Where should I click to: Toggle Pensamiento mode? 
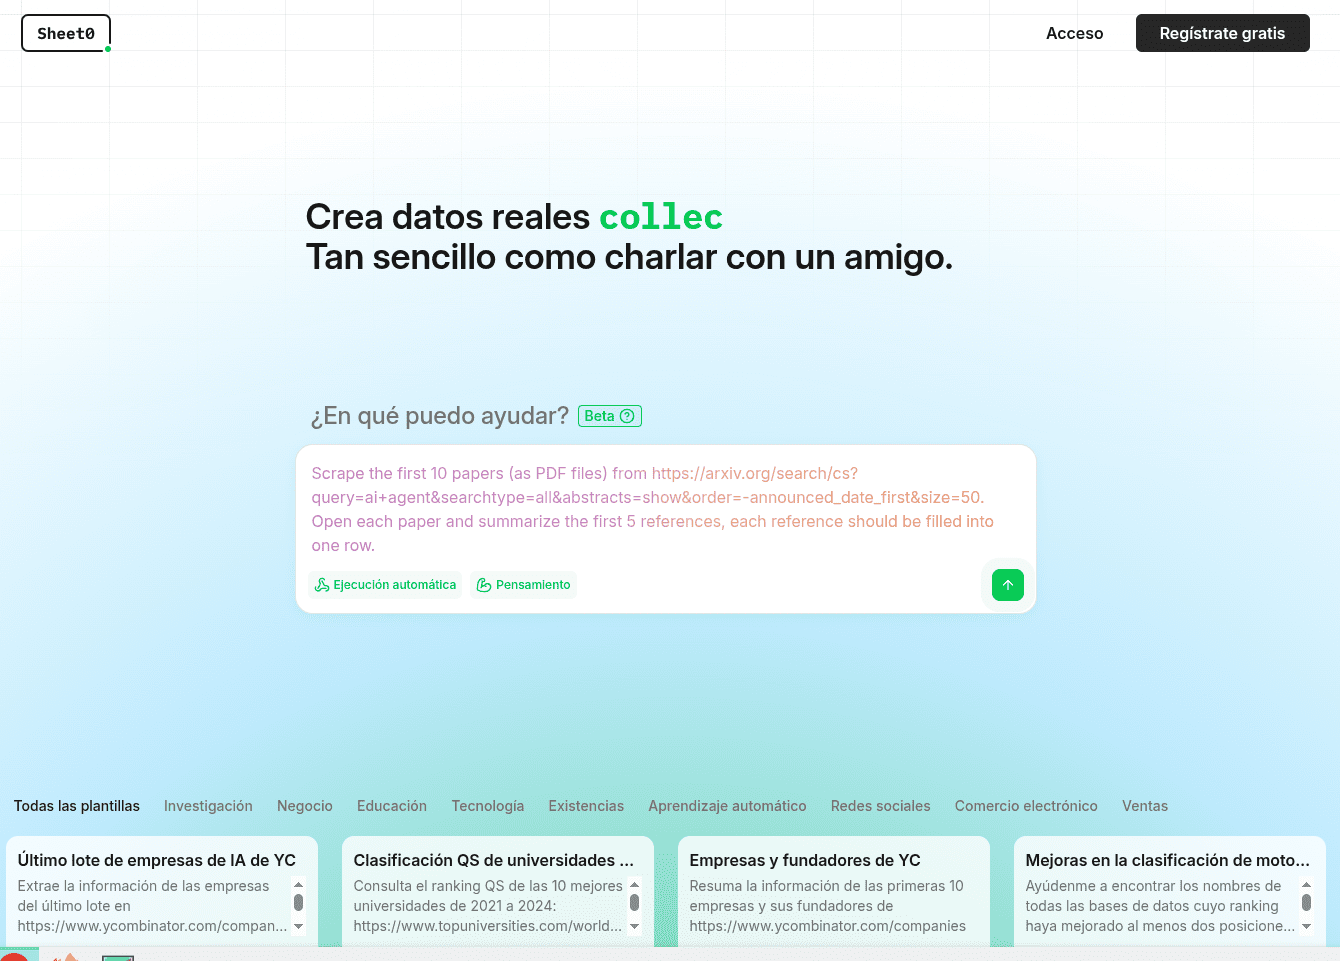pyautogui.click(x=524, y=585)
